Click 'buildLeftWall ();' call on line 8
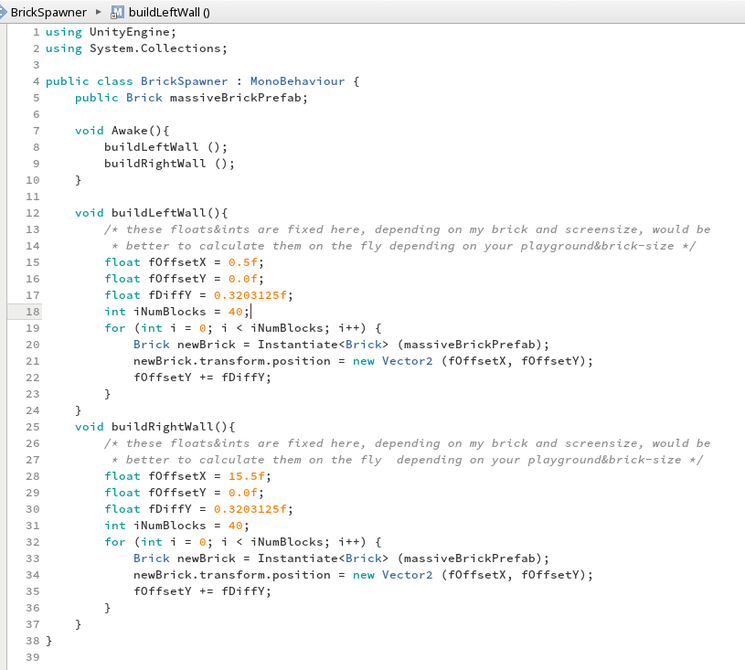Image resolution: width=745 pixels, height=670 pixels. point(166,147)
